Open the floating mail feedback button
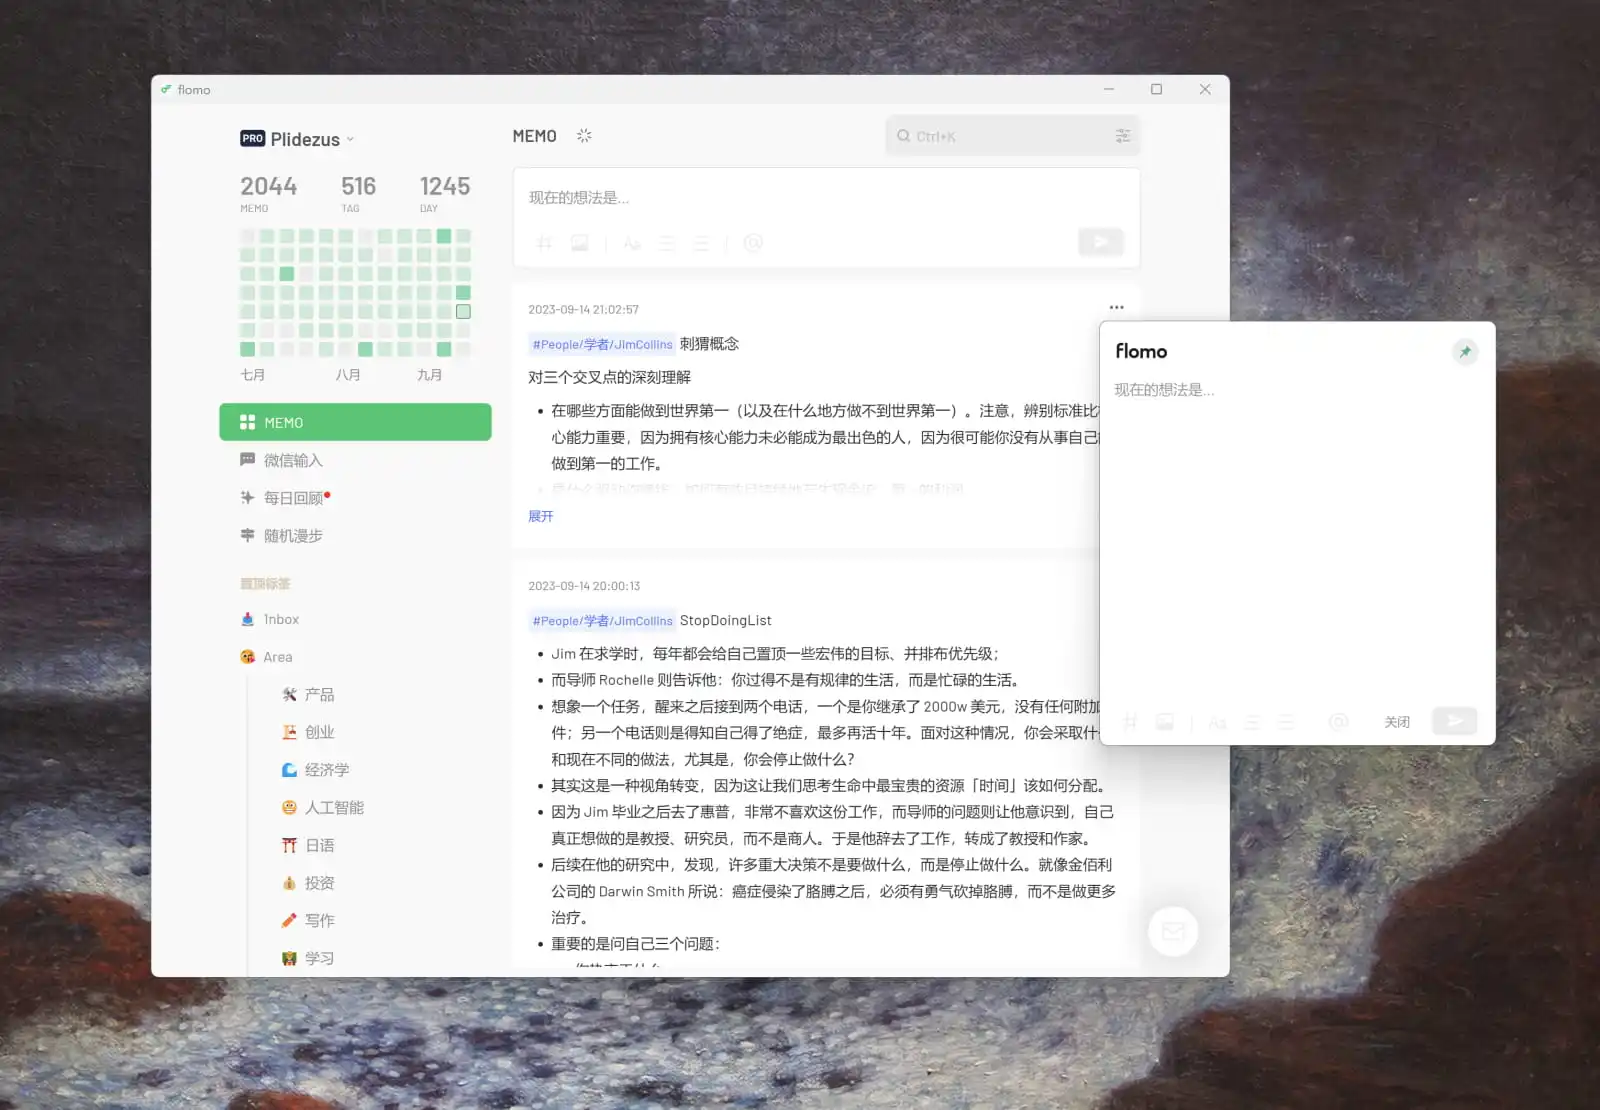Screen dimensions: 1600x1110 pos(1173,931)
